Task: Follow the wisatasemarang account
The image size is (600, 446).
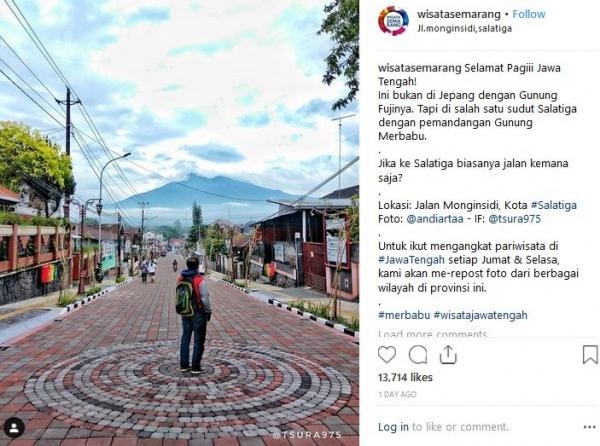Action: point(528,14)
